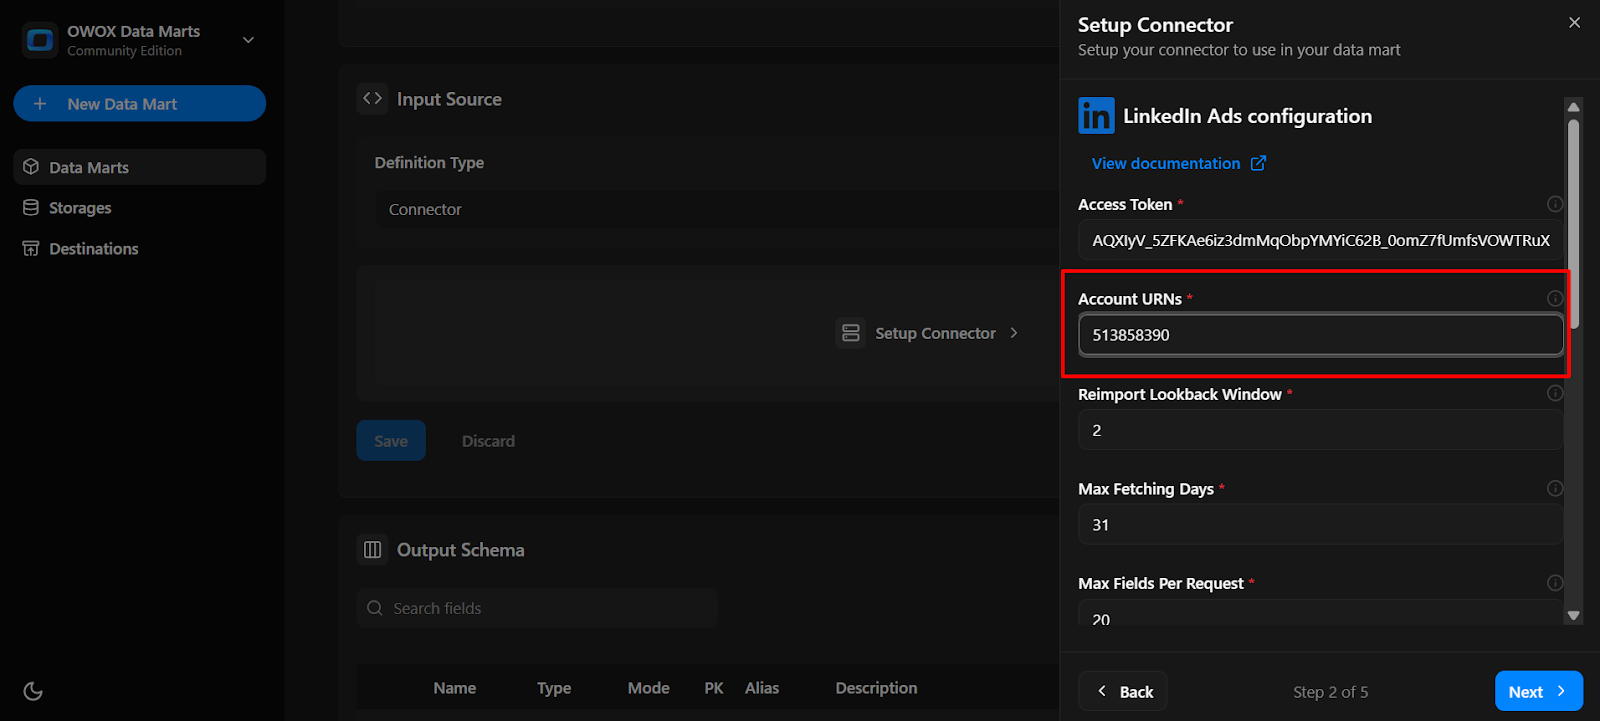Click the scrollbar up arrow in connector panel
The height and width of the screenshot is (721, 1600).
(x=1574, y=106)
